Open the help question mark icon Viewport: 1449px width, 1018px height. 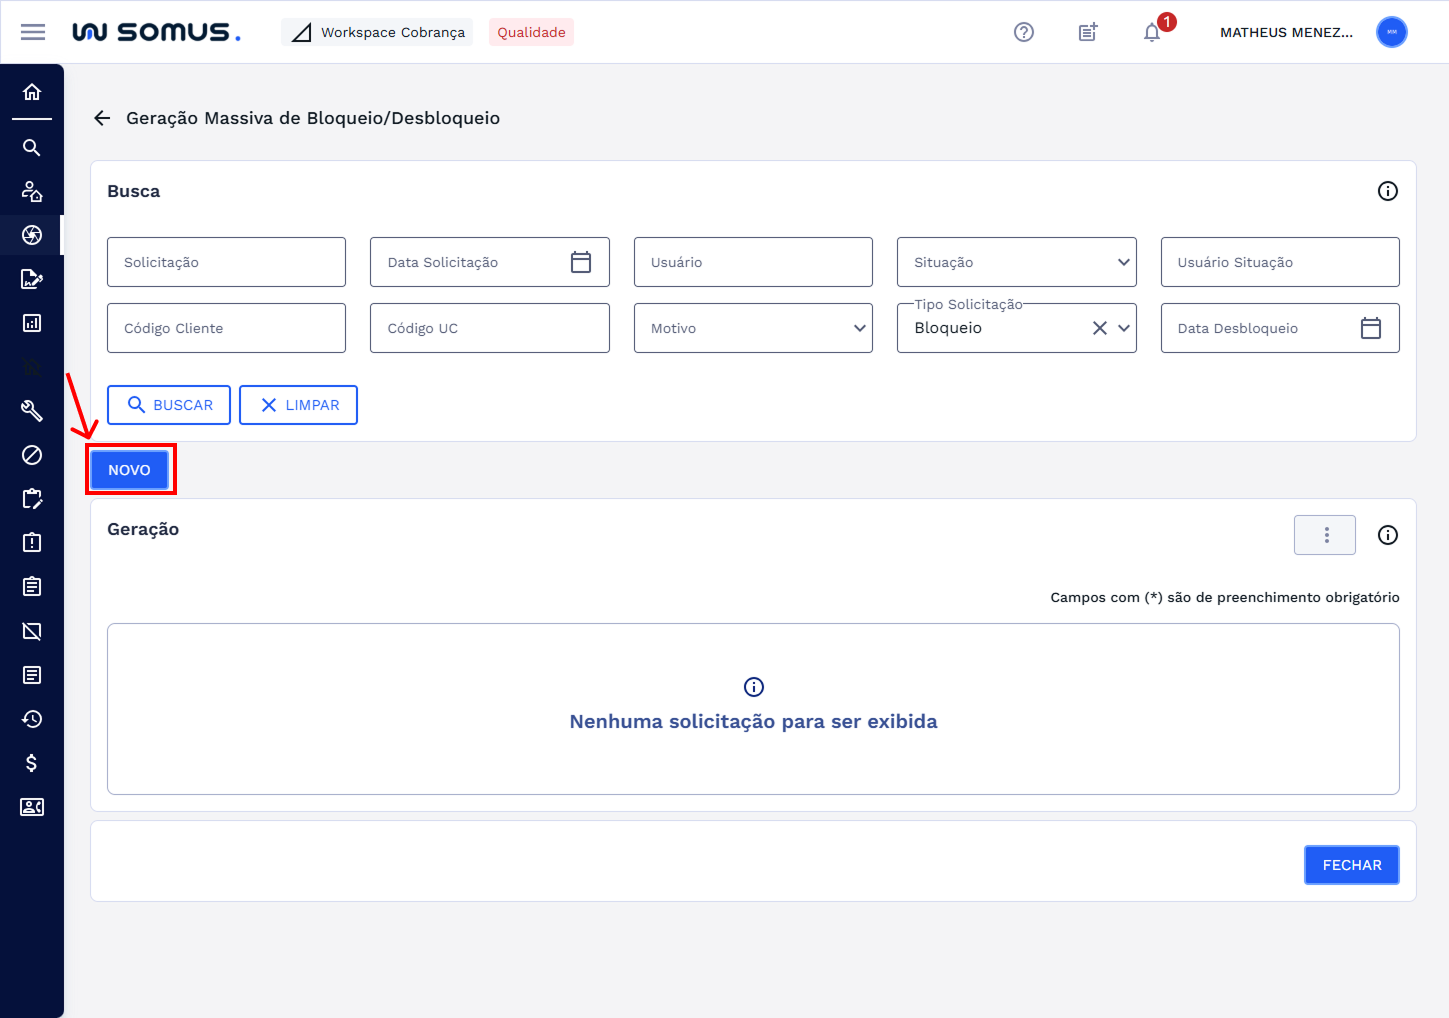1024,32
